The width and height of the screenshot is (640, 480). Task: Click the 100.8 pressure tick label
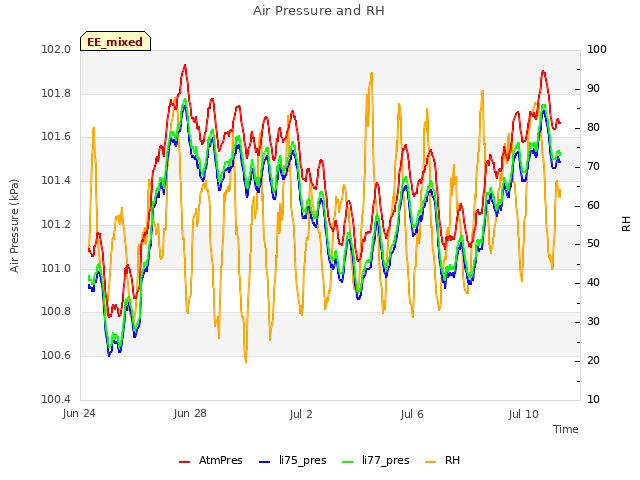[56, 312]
